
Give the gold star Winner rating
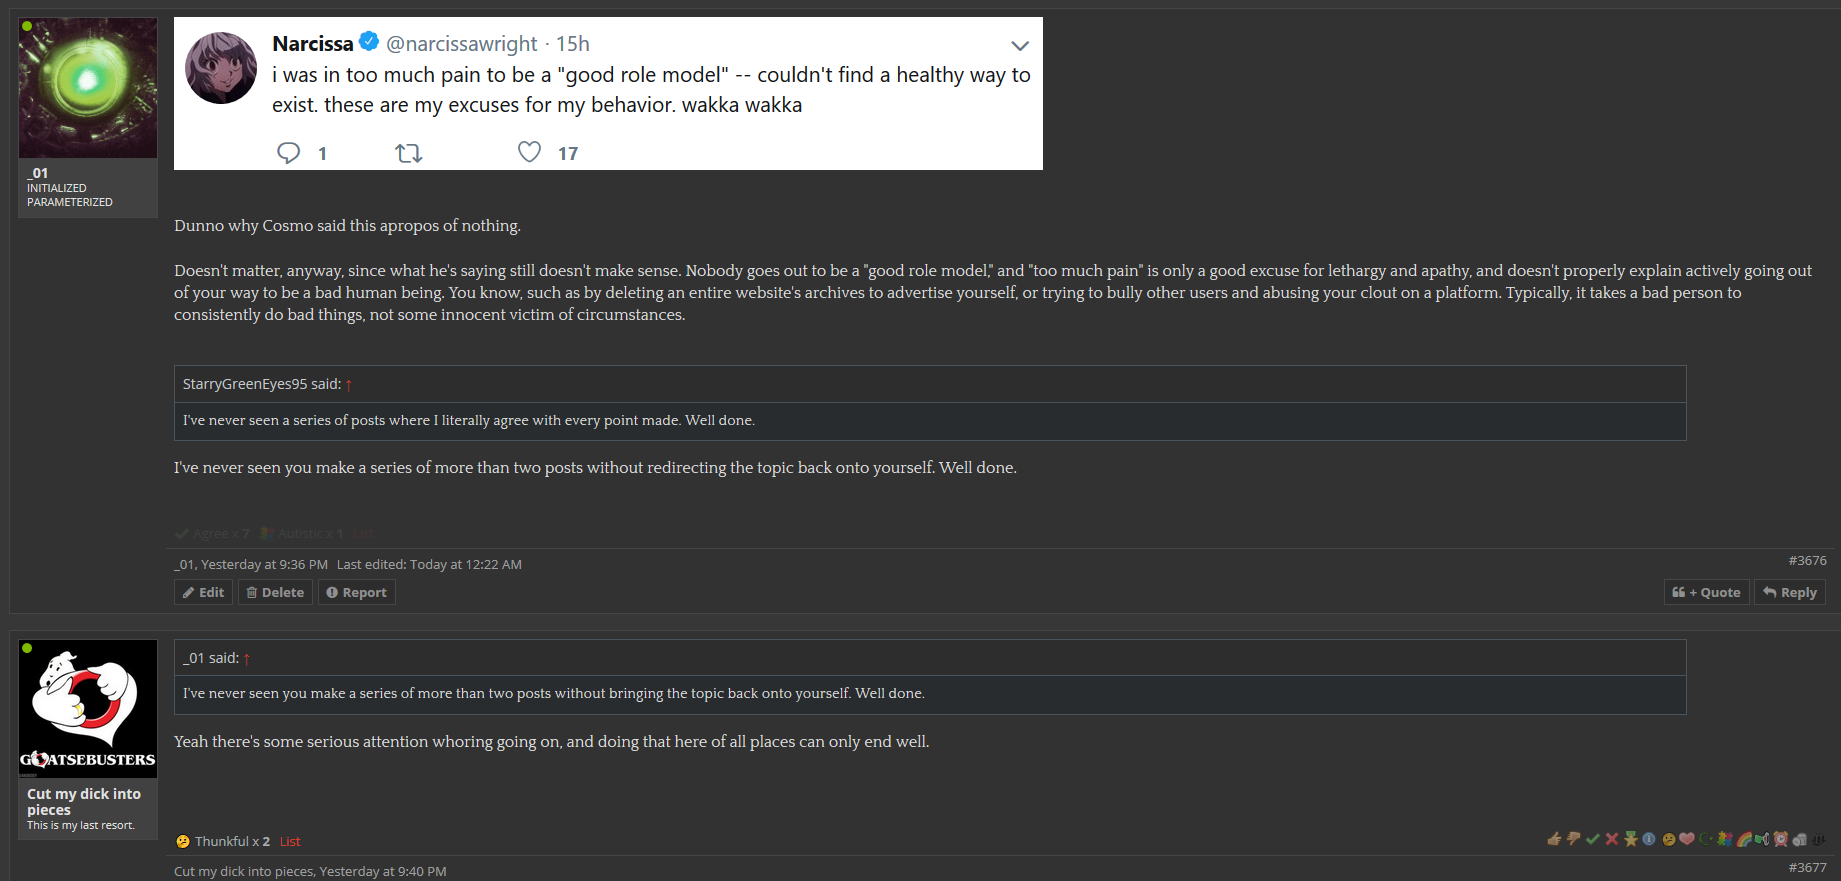[1631, 839]
